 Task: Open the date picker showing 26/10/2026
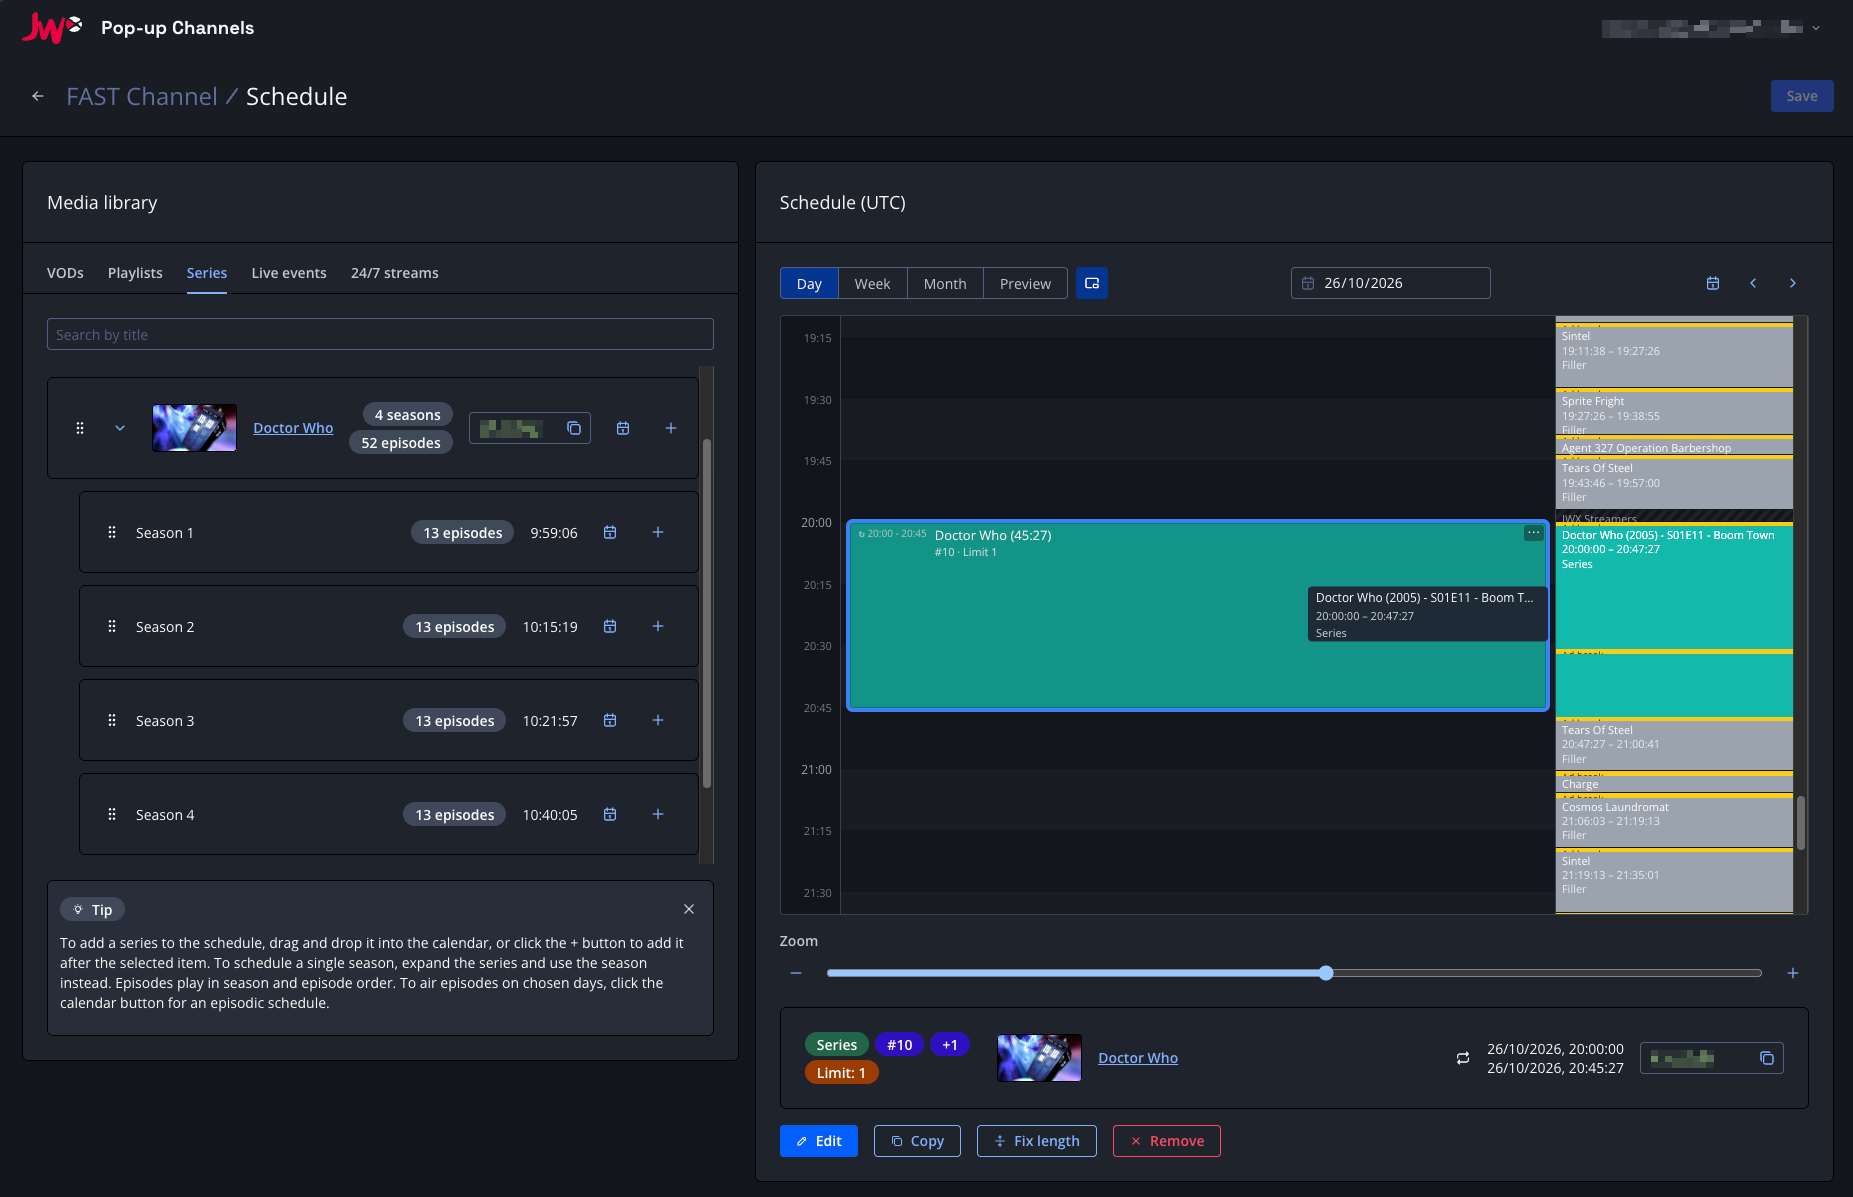(x=1390, y=283)
